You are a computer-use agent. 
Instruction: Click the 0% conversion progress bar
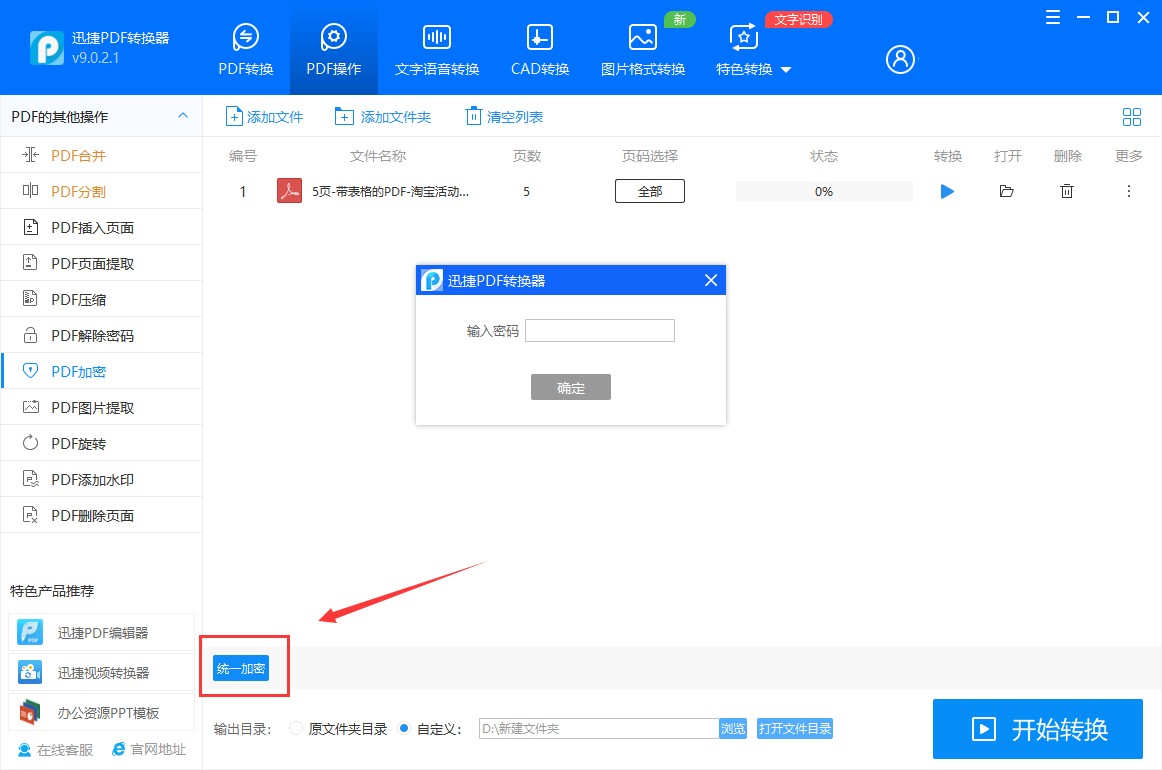[x=823, y=191]
